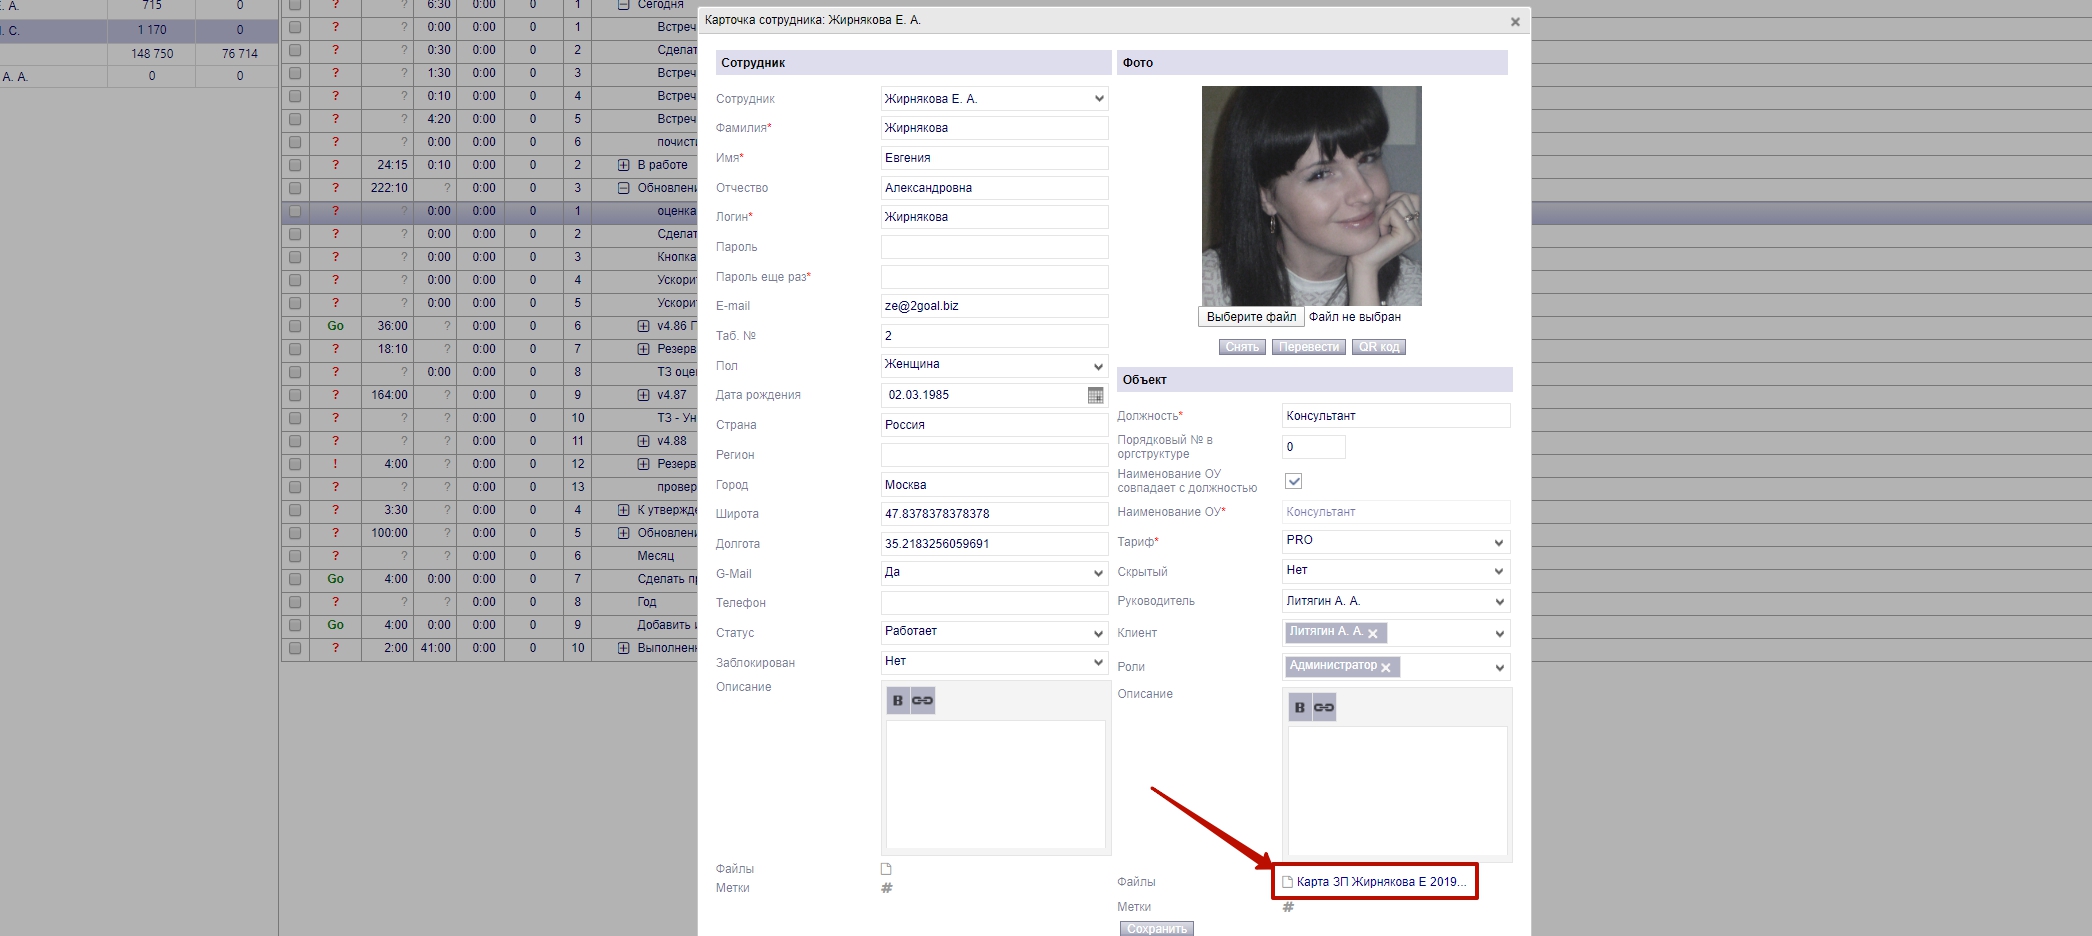This screenshot has width=2092, height=936.
Task: Toggle 'Наименование ОУ совпадает с должностью' checkbox
Action: tap(1293, 481)
